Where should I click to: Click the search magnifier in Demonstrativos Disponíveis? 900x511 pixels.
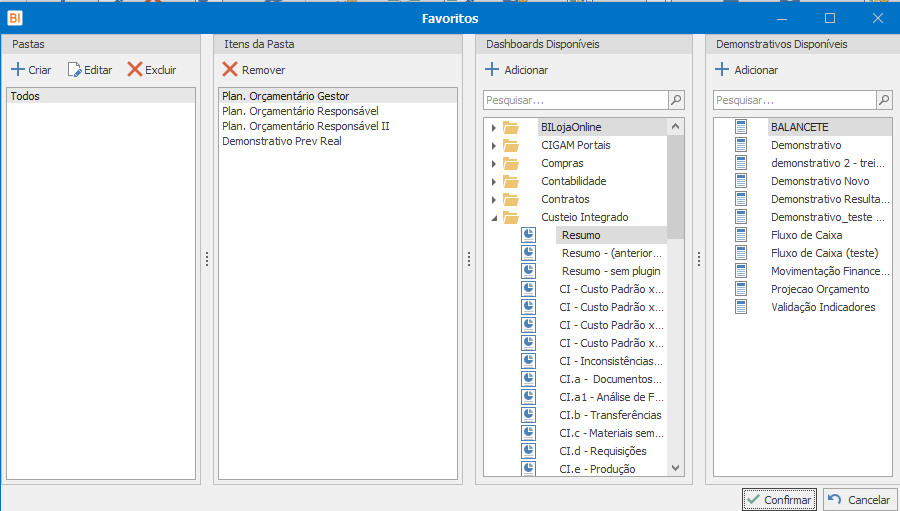[884, 100]
